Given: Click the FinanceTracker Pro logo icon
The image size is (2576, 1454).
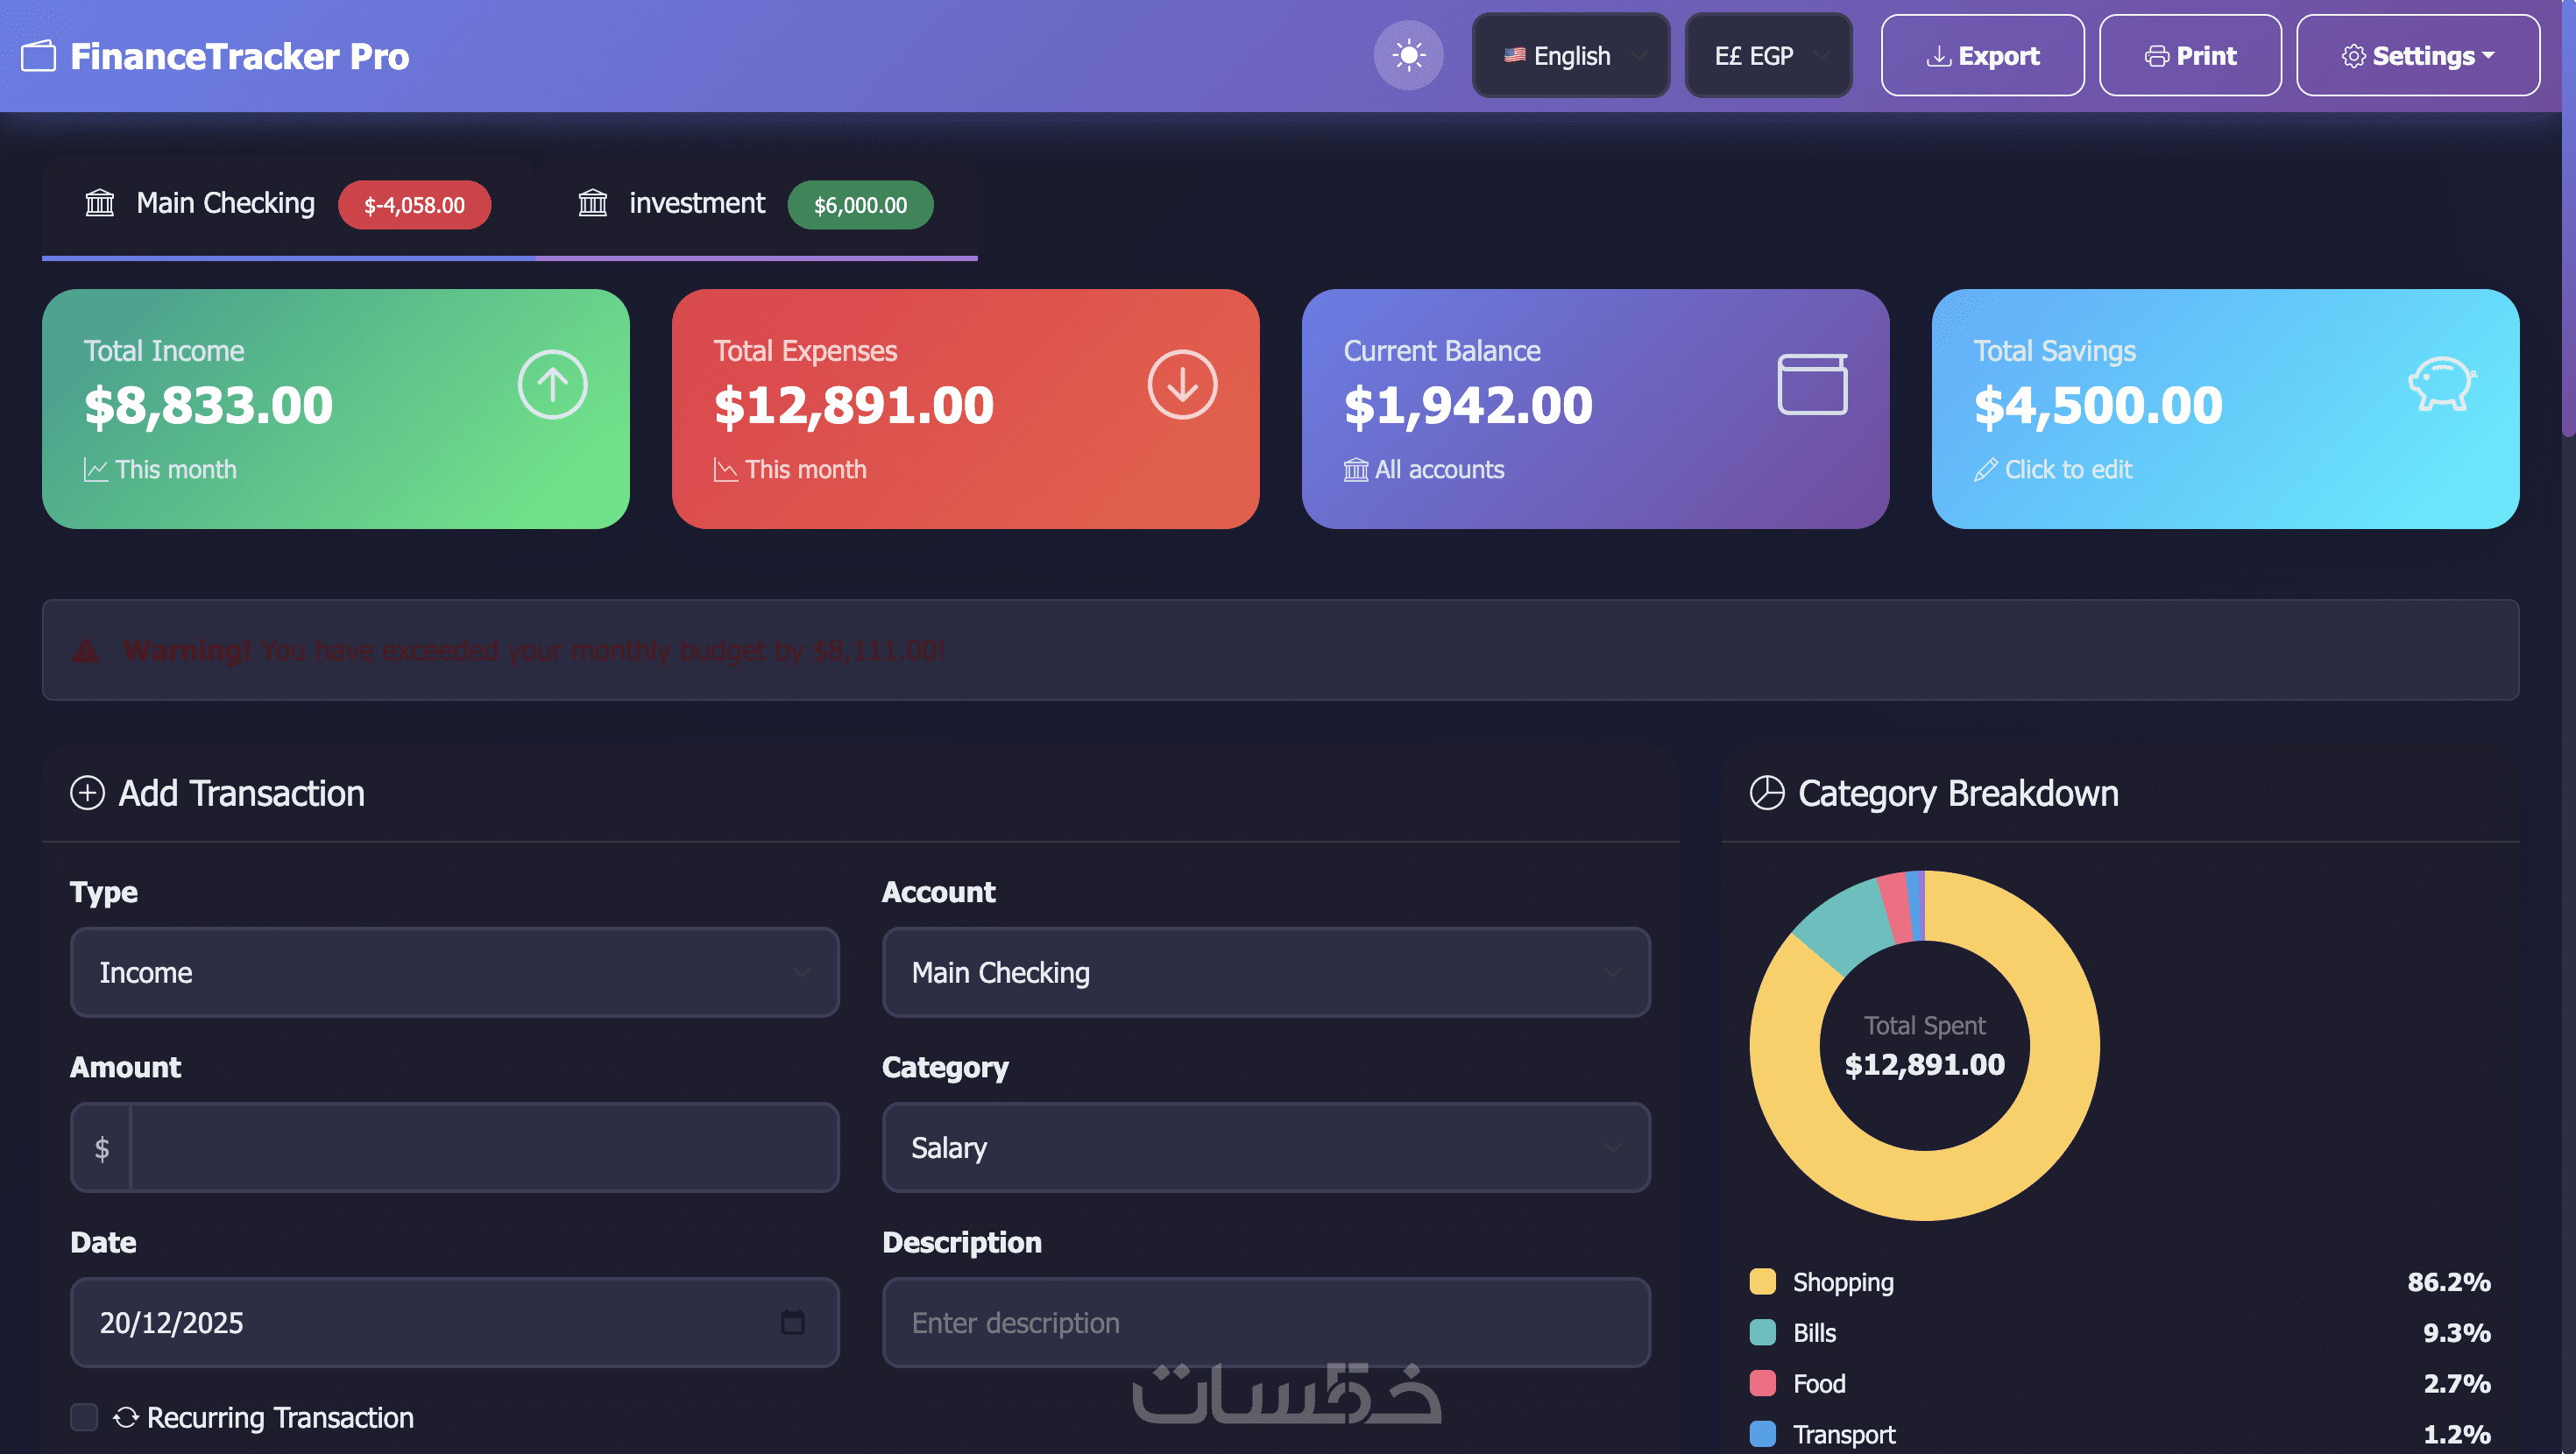Looking at the screenshot, I should [38, 56].
